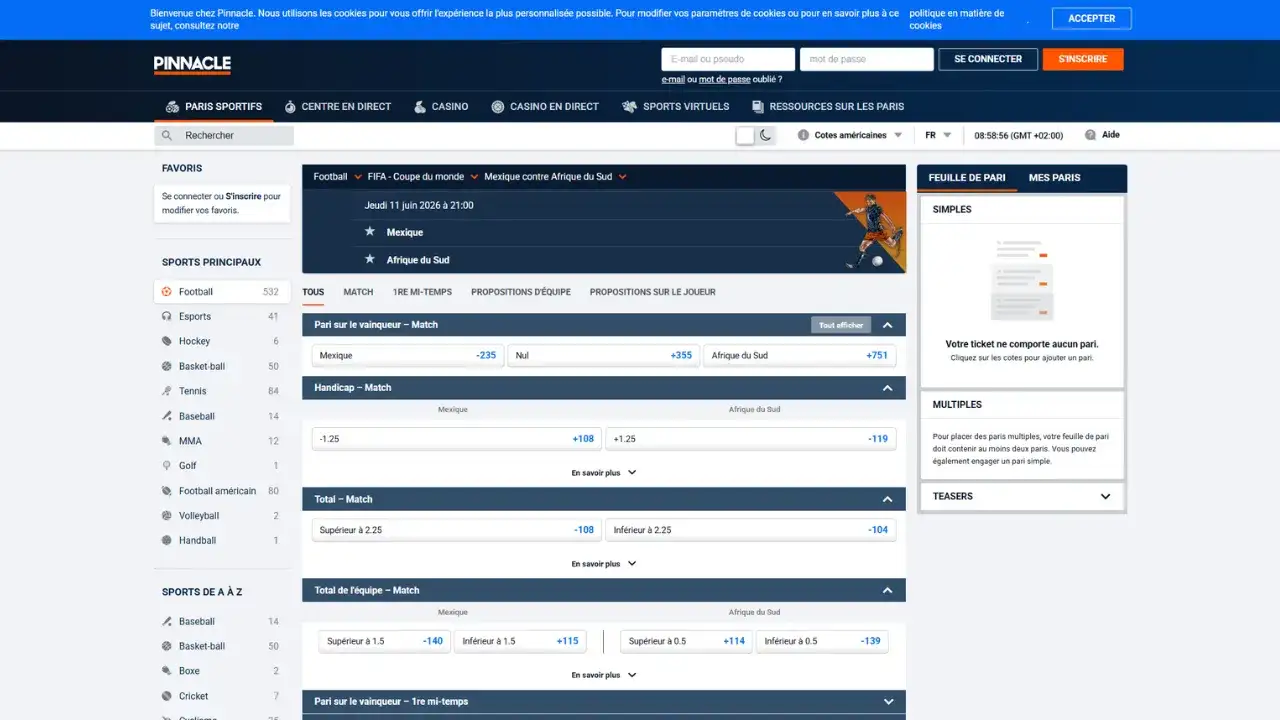Click the Pinnacle logo
Viewport: 1280px width, 720px height.
[192, 65]
